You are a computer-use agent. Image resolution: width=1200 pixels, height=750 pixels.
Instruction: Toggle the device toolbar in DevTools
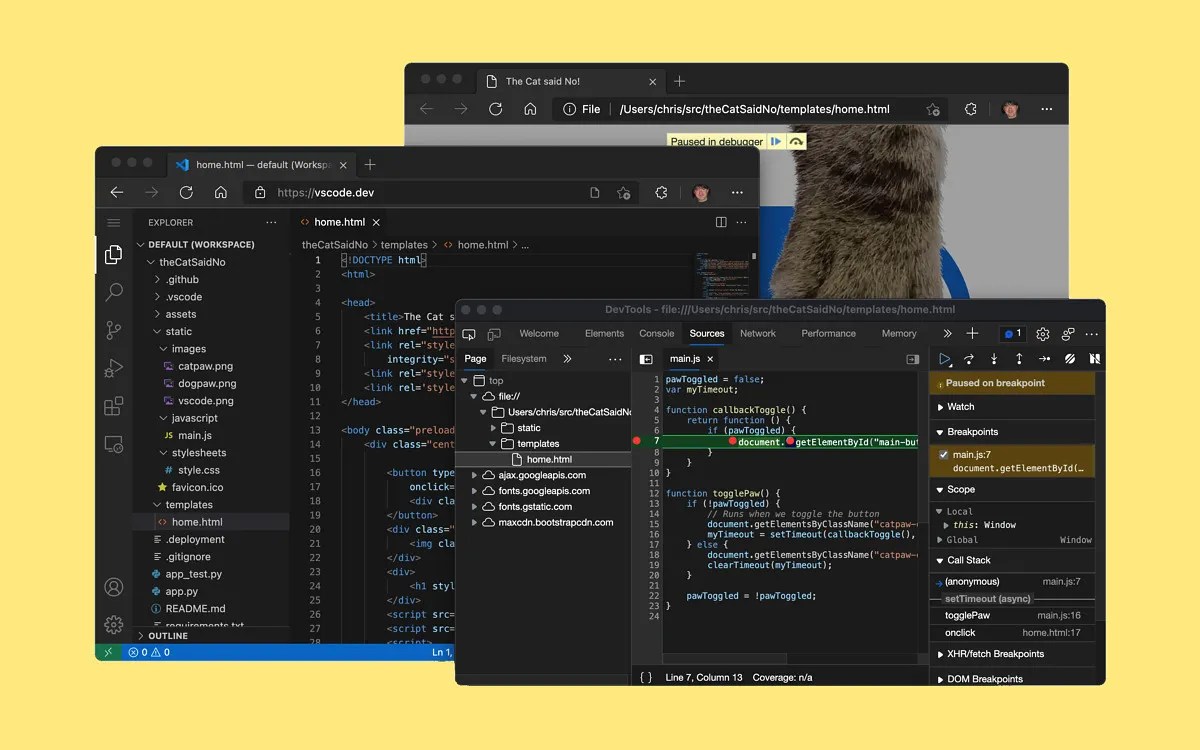(494, 334)
